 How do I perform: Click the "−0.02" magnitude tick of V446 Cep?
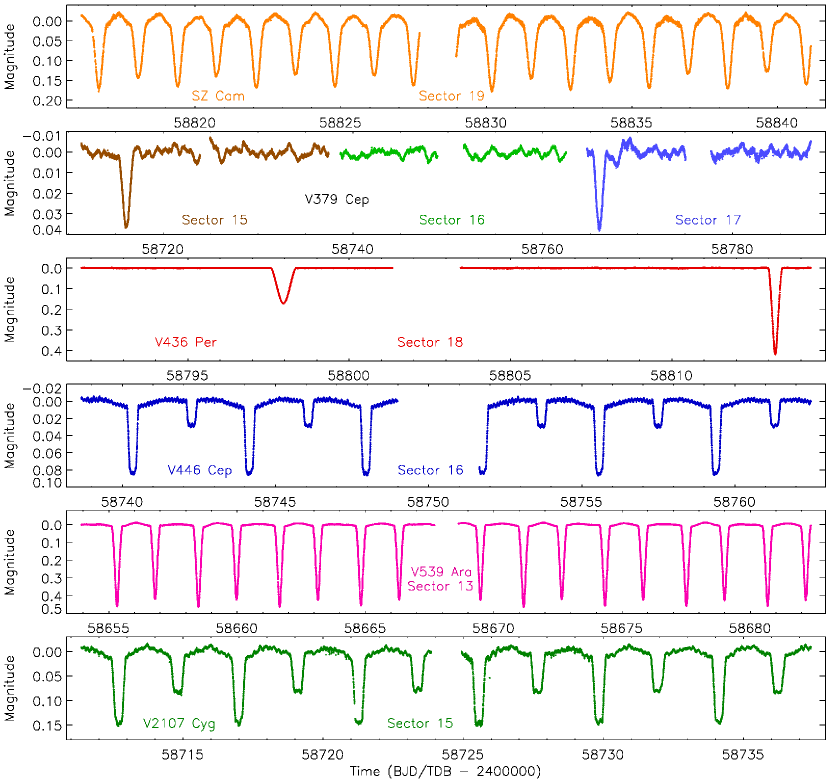43,388
